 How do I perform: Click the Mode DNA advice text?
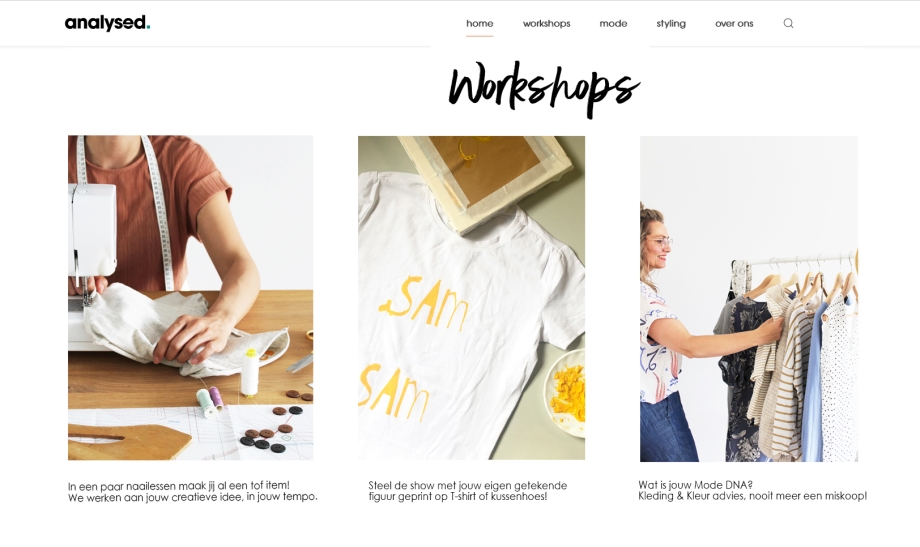pos(752,491)
